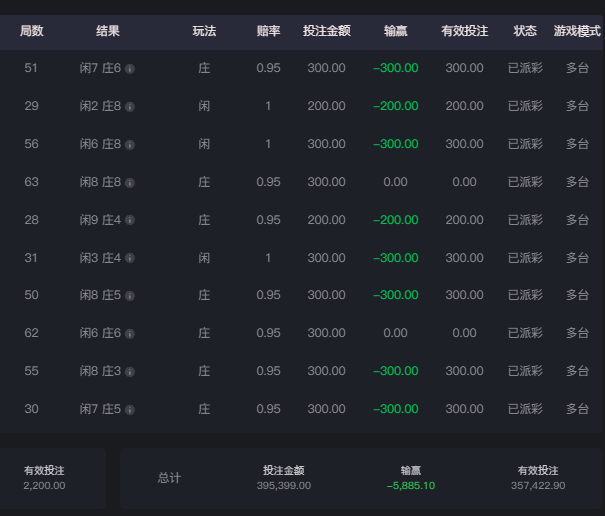The image size is (605, 516).
Task: Click -200.00 in round 29 row
Action: point(396,106)
